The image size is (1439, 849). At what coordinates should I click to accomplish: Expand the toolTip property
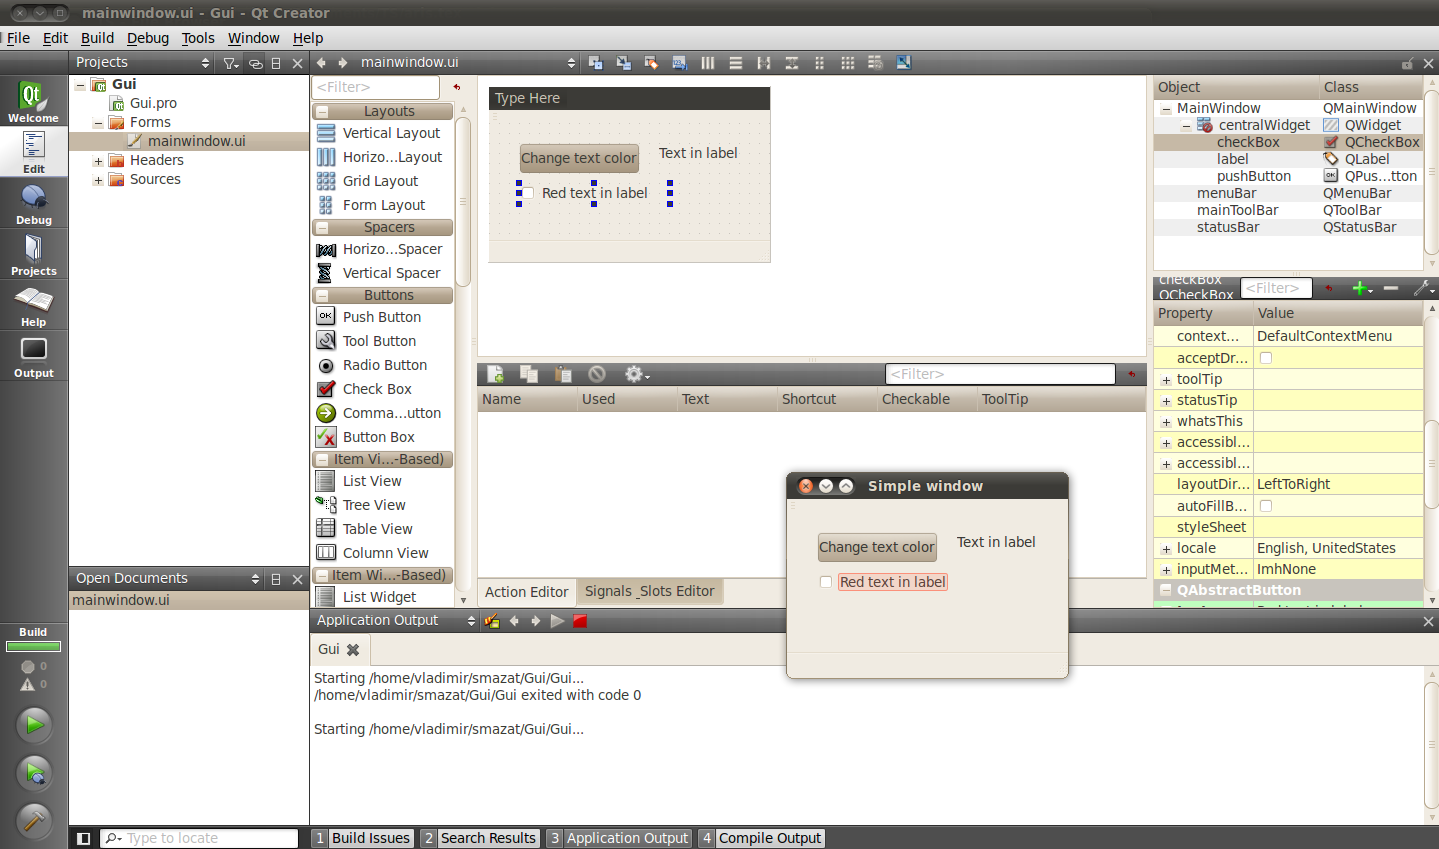click(x=1166, y=380)
